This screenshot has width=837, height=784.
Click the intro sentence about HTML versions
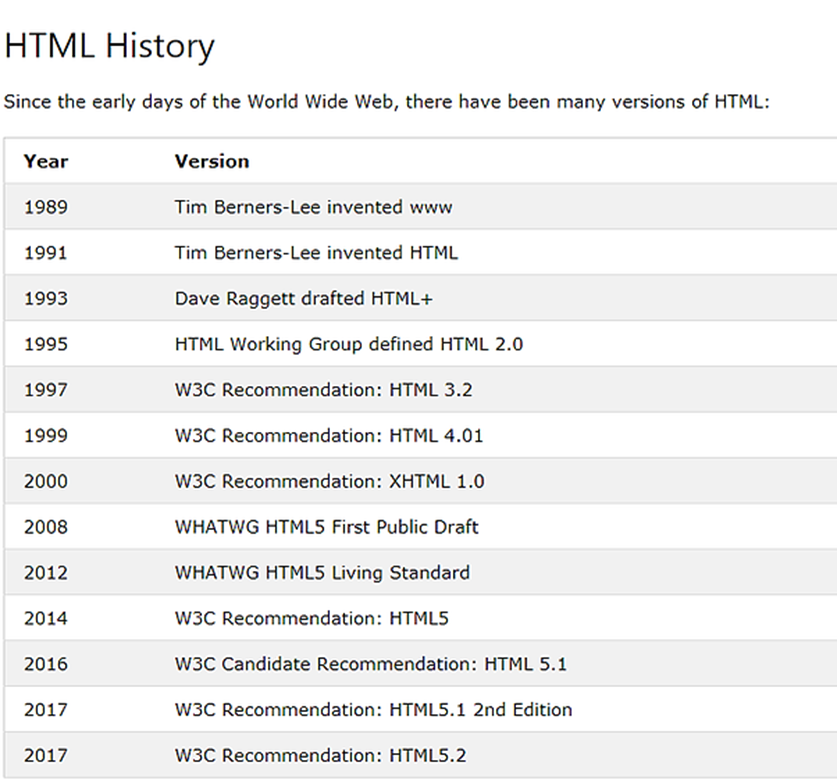tap(386, 102)
